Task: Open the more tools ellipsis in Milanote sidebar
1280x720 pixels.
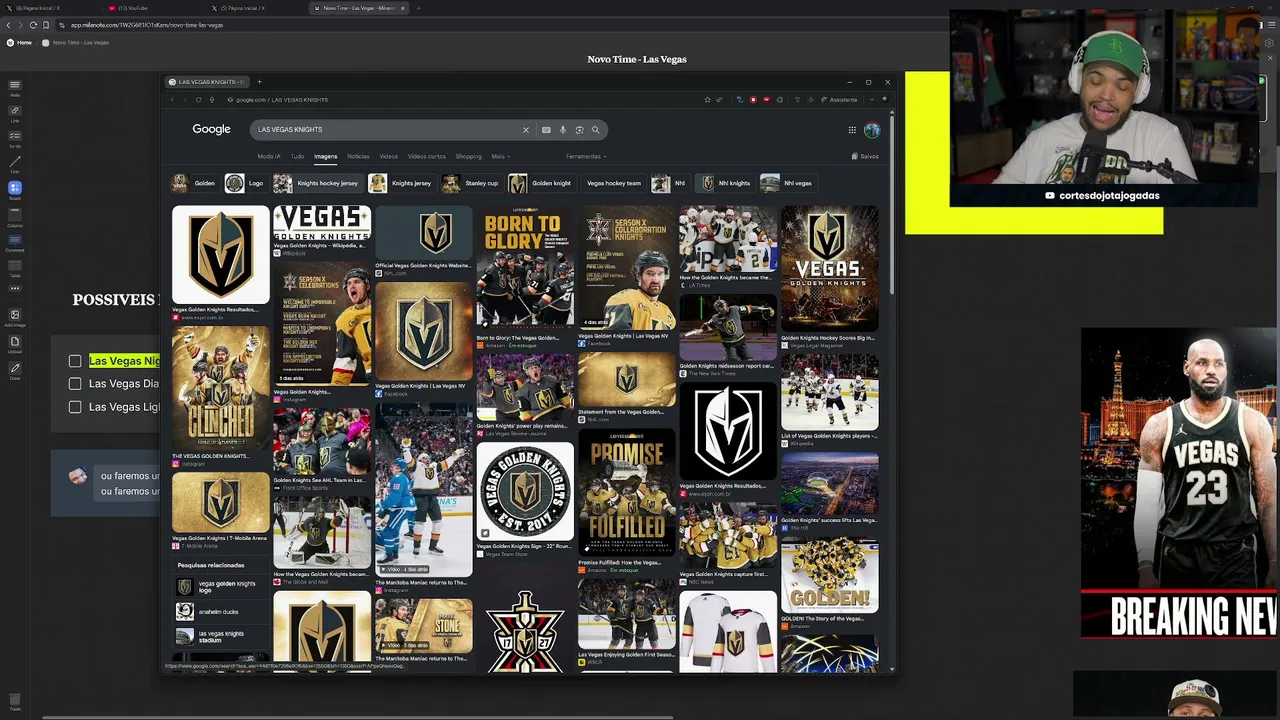Action: pyautogui.click(x=15, y=289)
